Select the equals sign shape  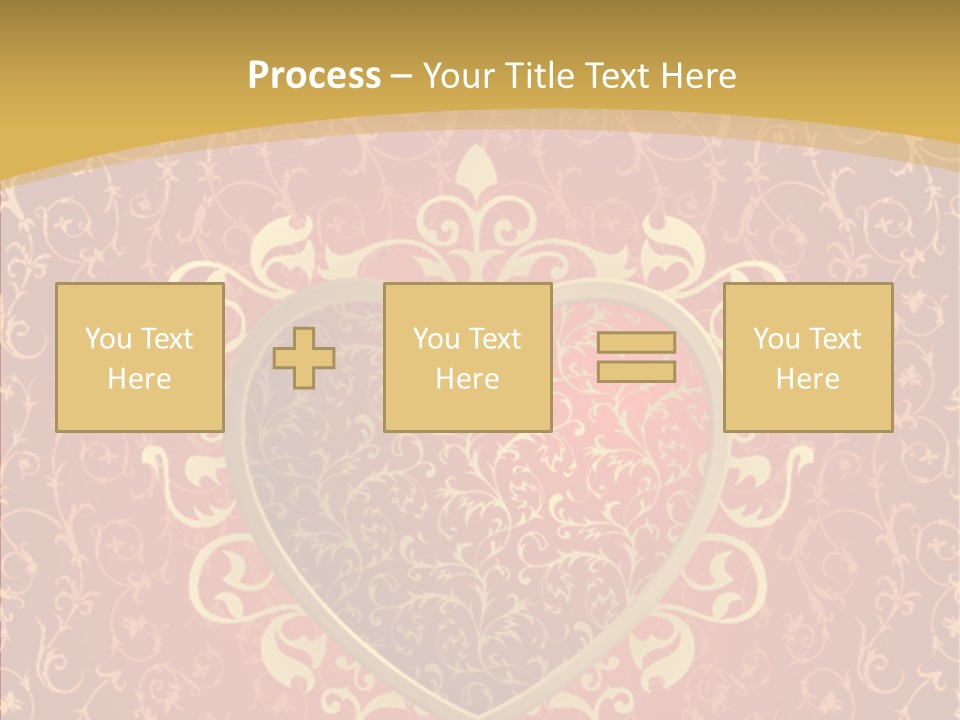[x=636, y=357]
